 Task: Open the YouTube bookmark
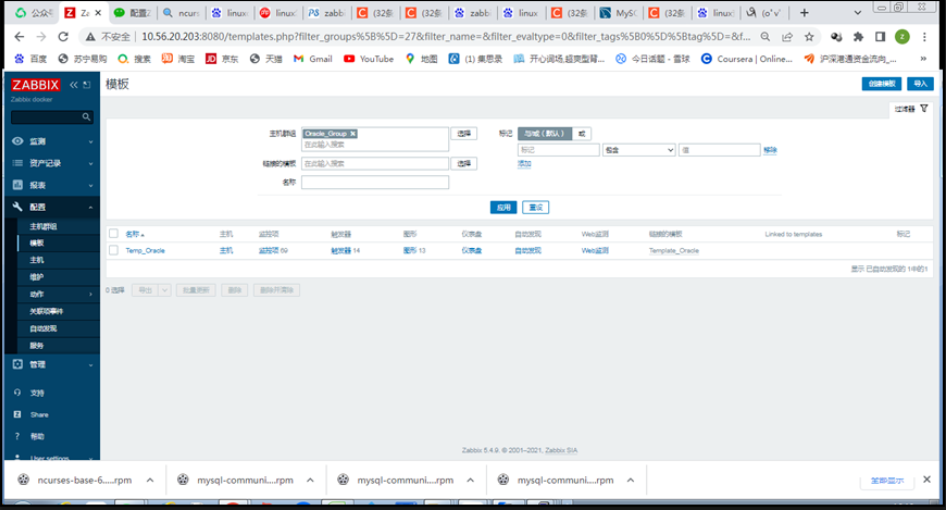pos(368,59)
